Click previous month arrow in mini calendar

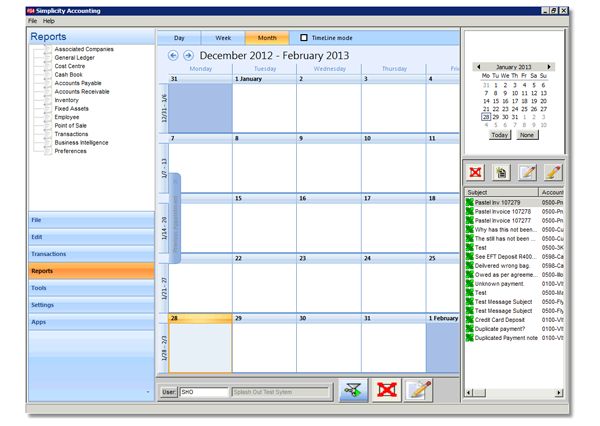(x=478, y=67)
